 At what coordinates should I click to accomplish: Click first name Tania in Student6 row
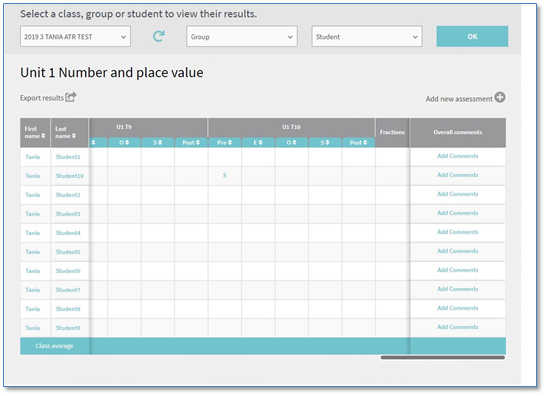tap(32, 271)
